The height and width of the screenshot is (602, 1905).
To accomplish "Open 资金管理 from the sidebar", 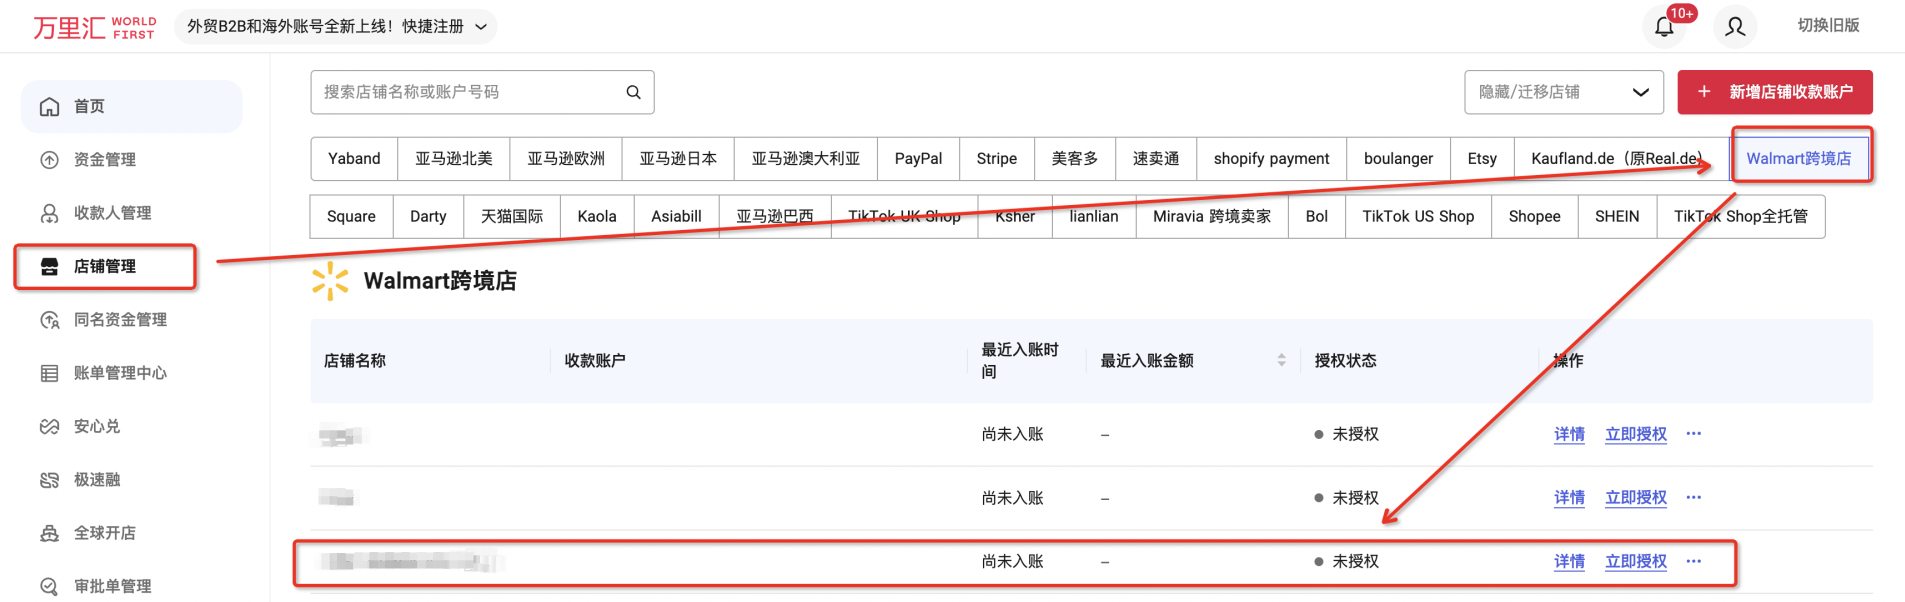I will pos(104,160).
